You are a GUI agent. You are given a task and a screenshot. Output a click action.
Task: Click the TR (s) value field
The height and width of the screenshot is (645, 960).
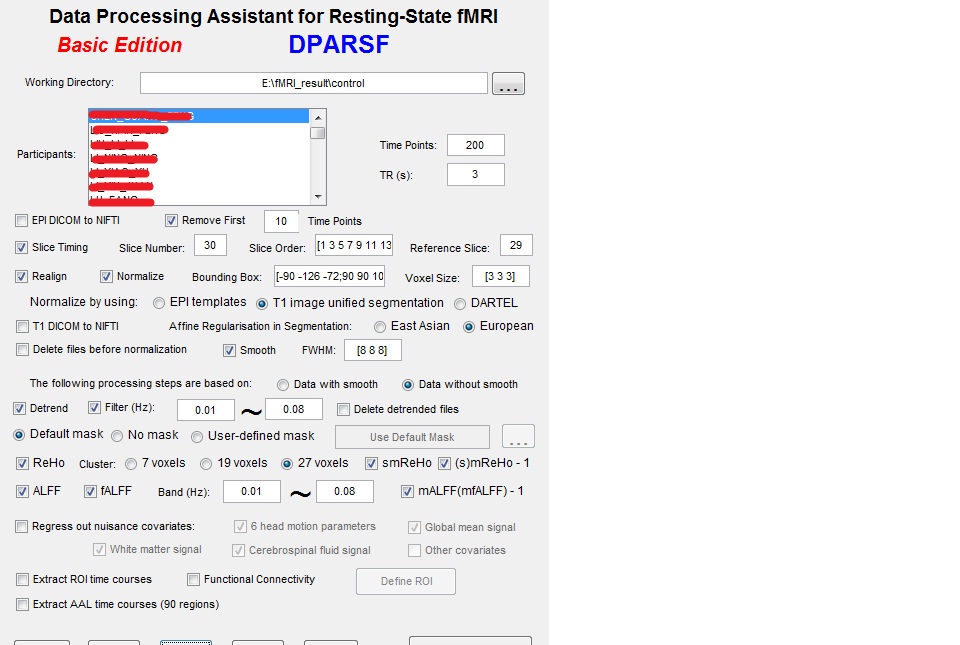pos(476,174)
